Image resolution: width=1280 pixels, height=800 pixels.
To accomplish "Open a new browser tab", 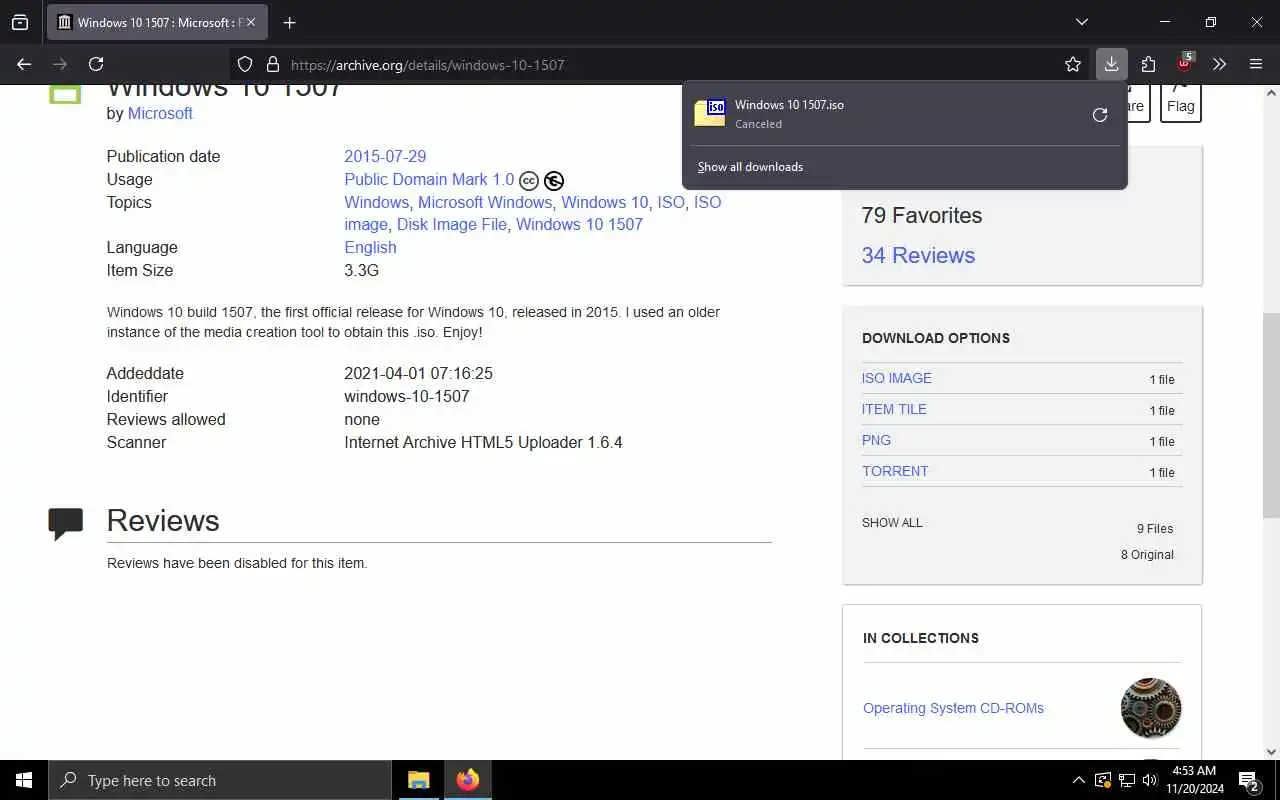I will (x=289, y=22).
